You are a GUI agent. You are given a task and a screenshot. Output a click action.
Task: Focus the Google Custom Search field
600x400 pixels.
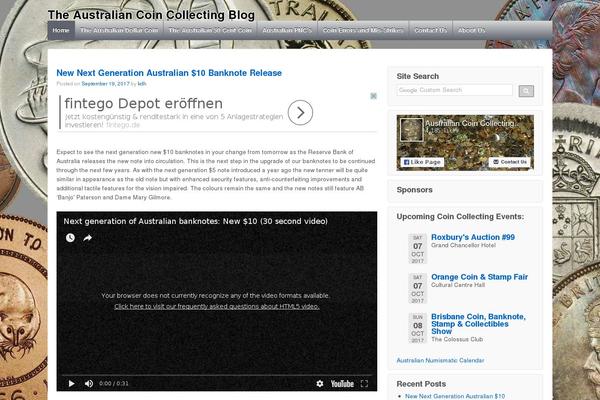click(455, 90)
